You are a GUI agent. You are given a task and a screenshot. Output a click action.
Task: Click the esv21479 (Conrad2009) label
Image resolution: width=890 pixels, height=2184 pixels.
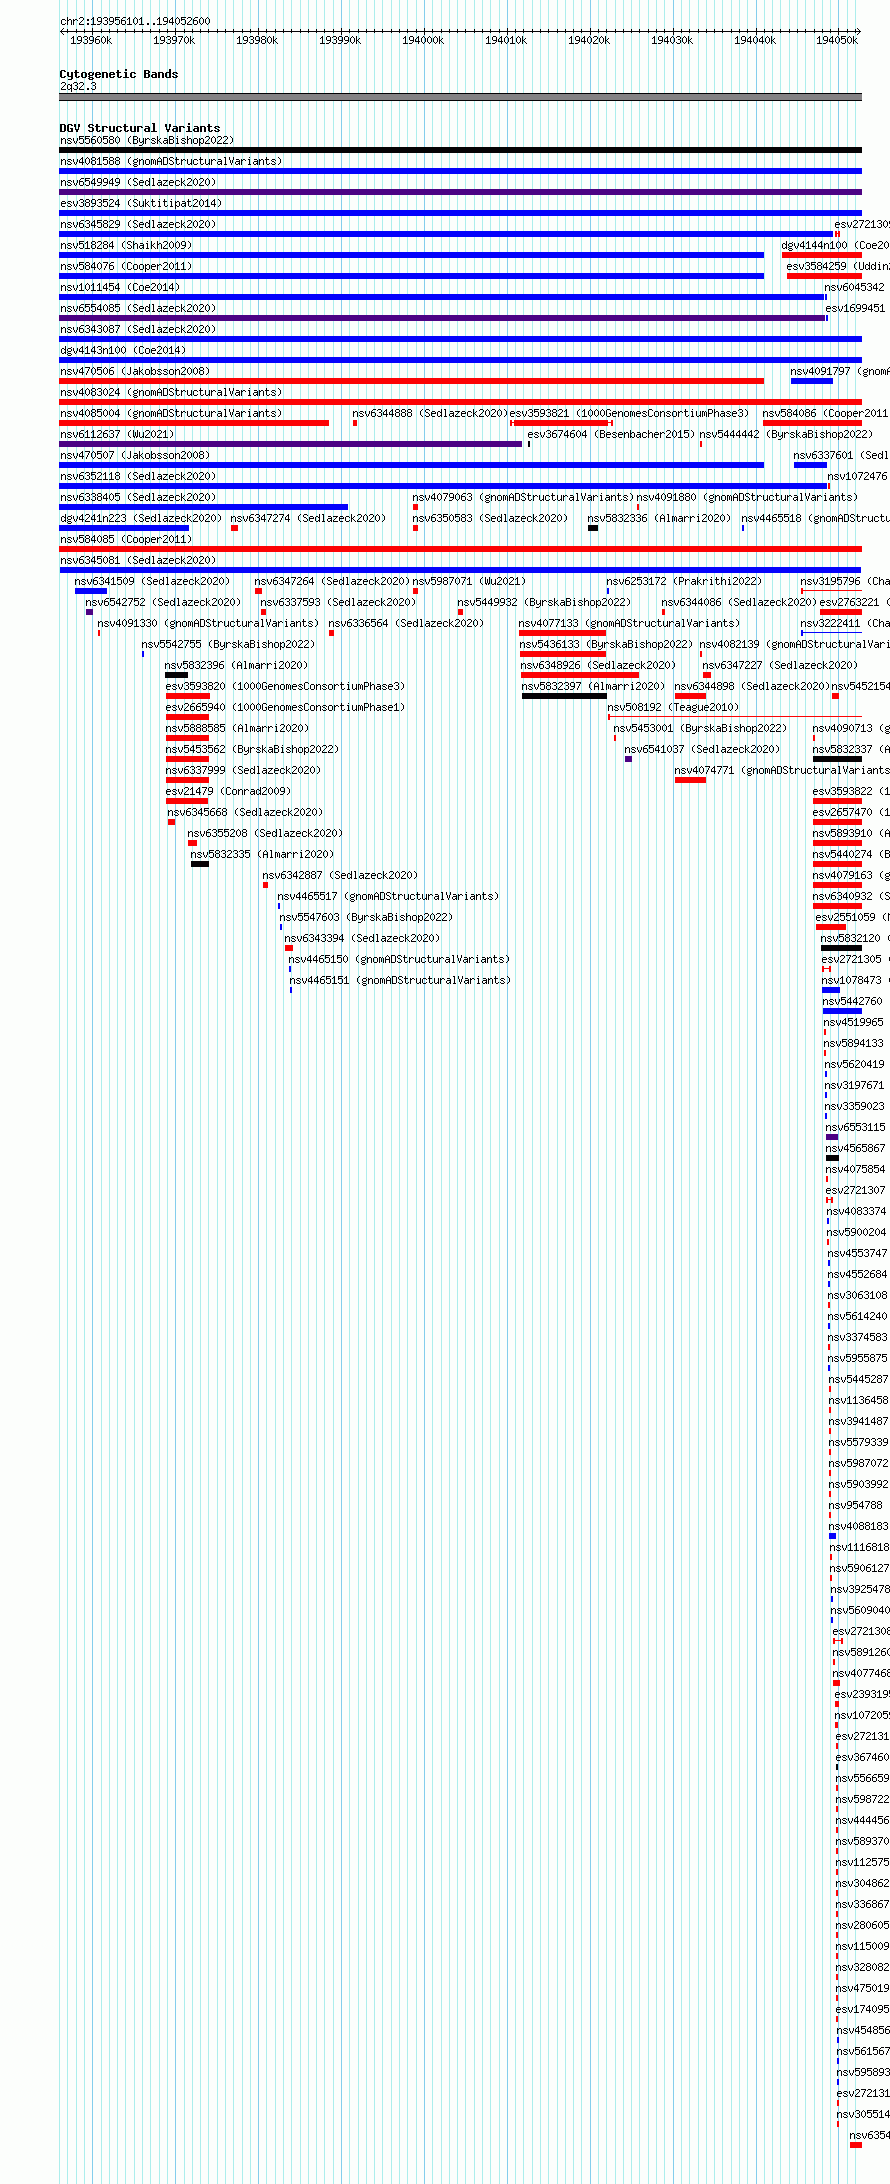click(228, 791)
